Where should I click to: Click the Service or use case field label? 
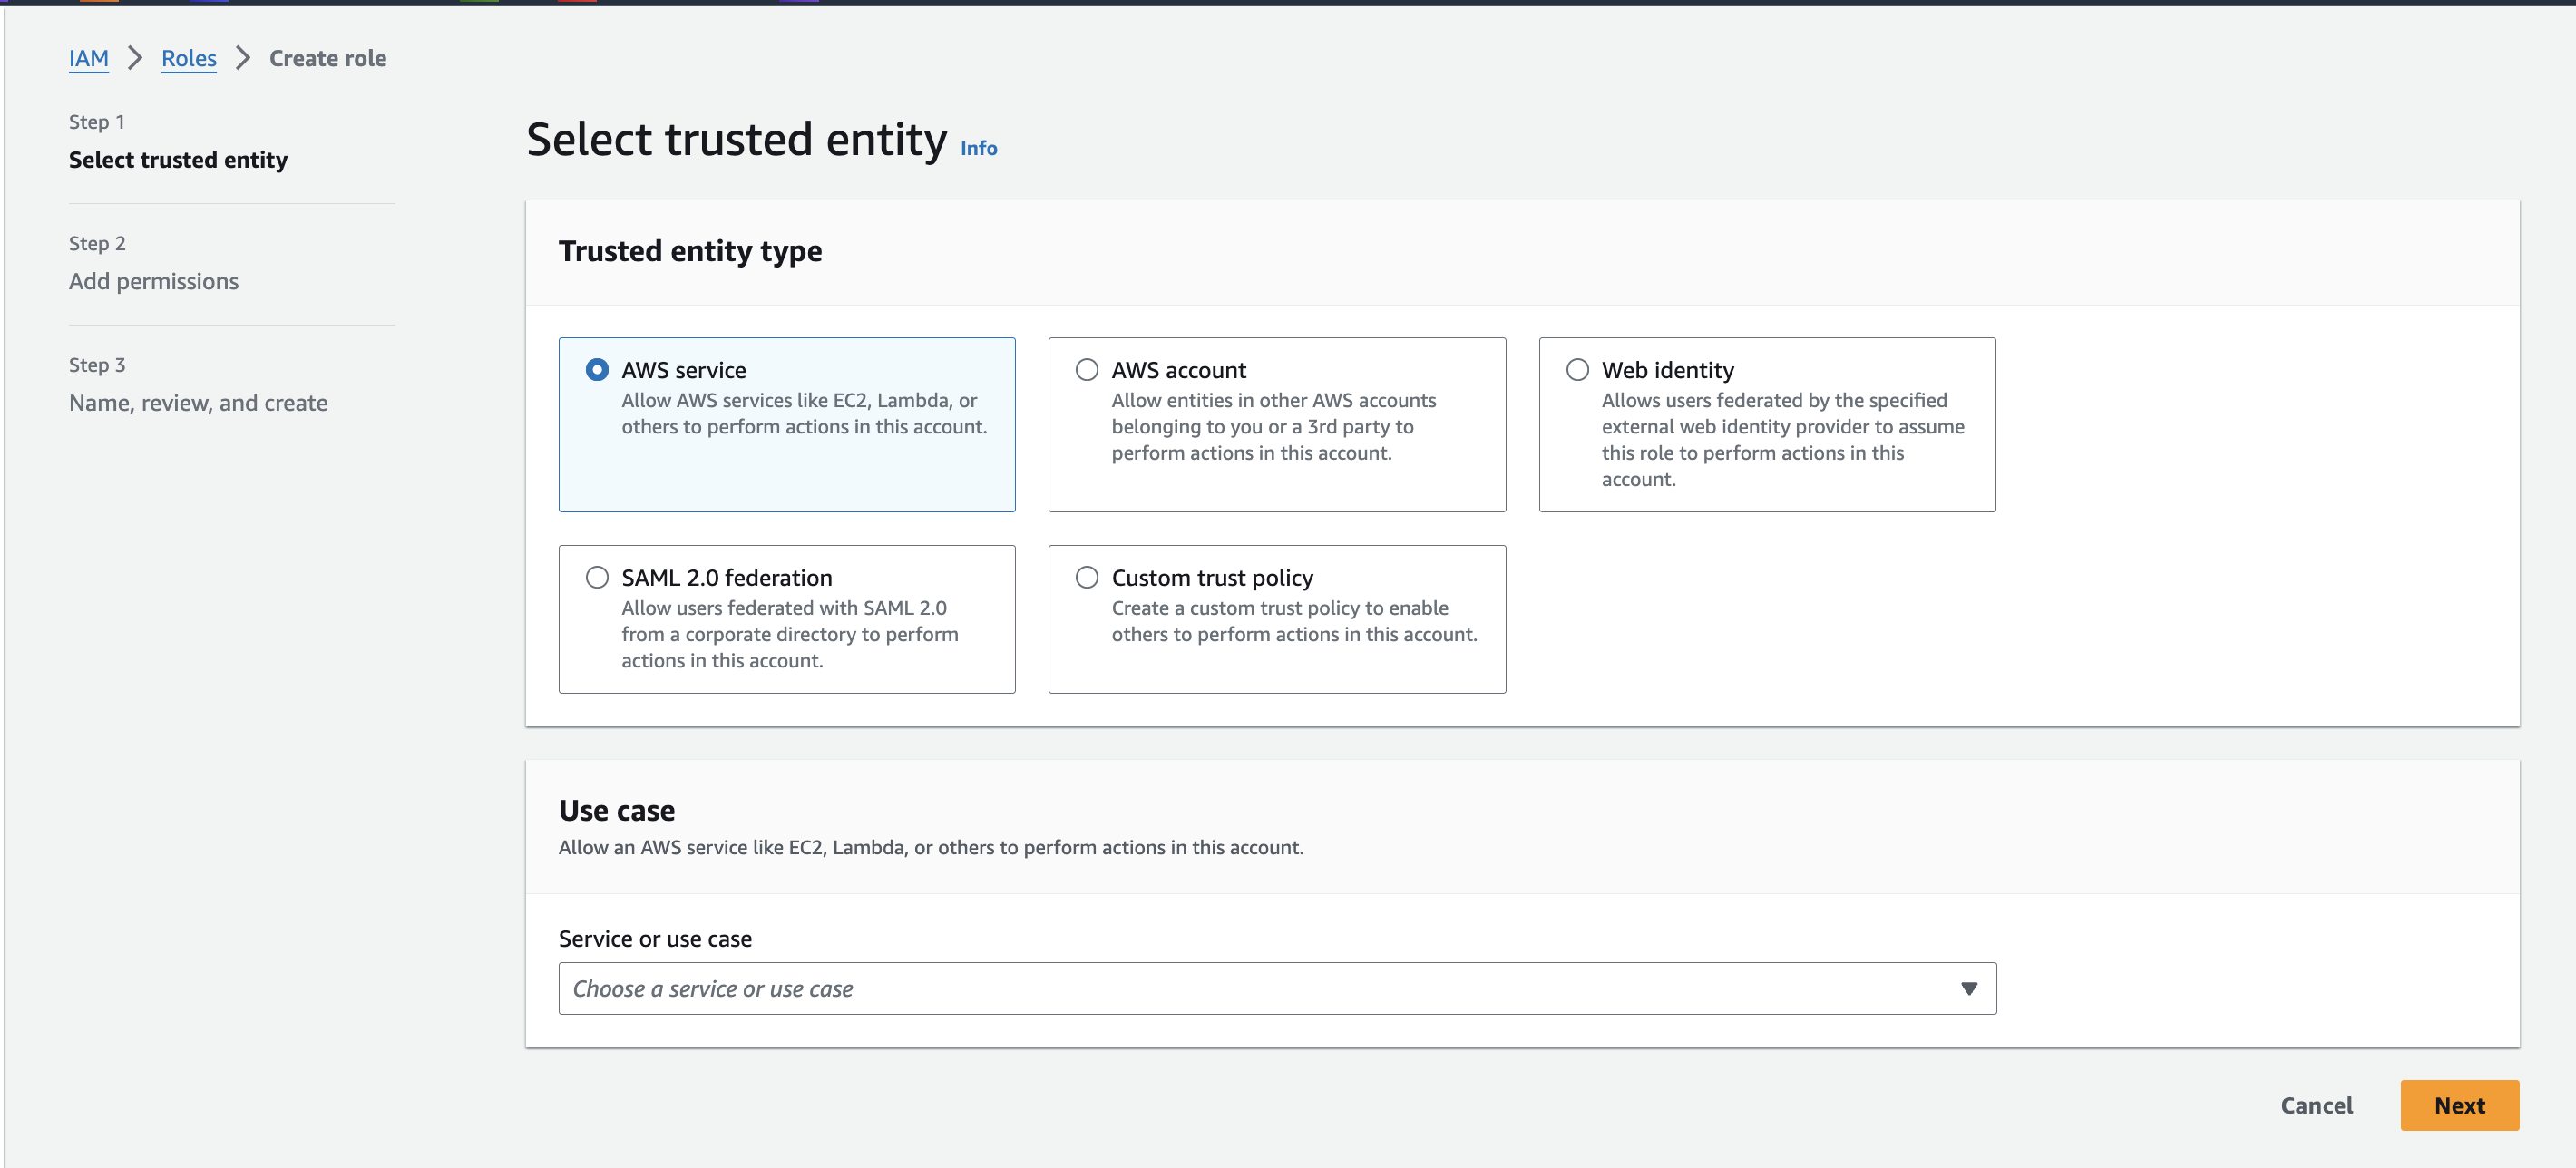[x=655, y=938]
